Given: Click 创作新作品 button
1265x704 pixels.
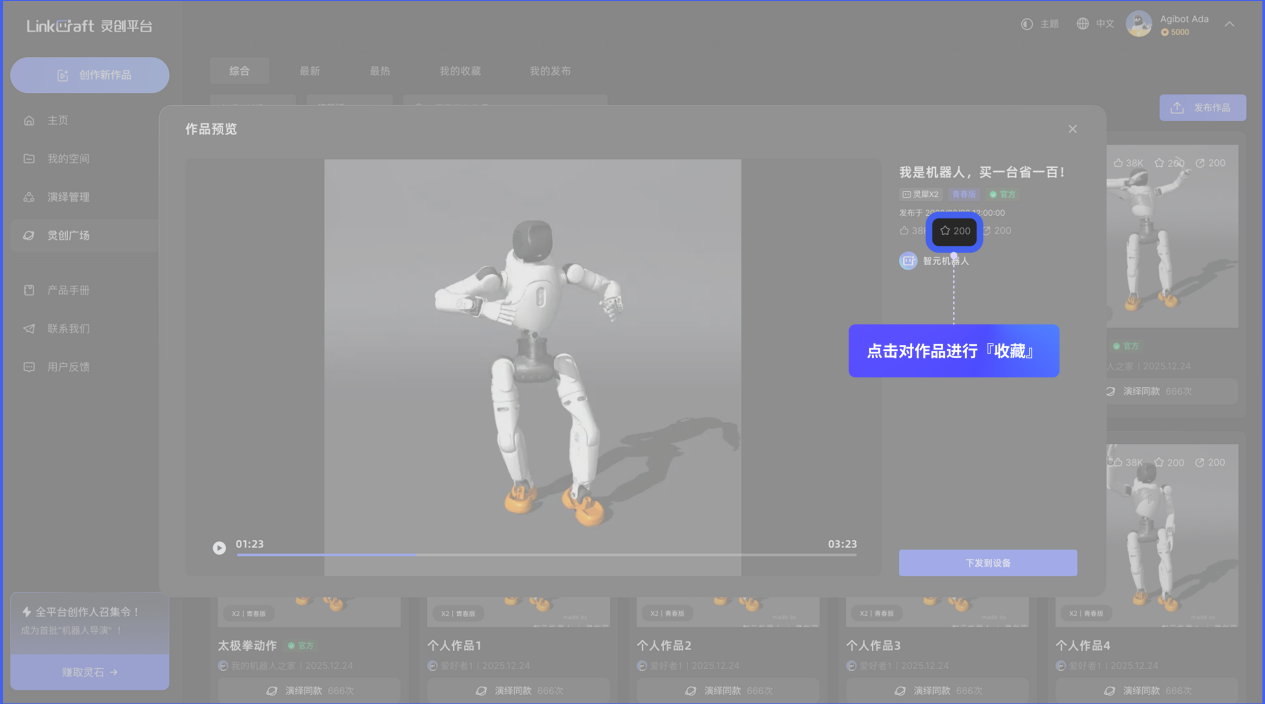Looking at the screenshot, I should click(90, 75).
